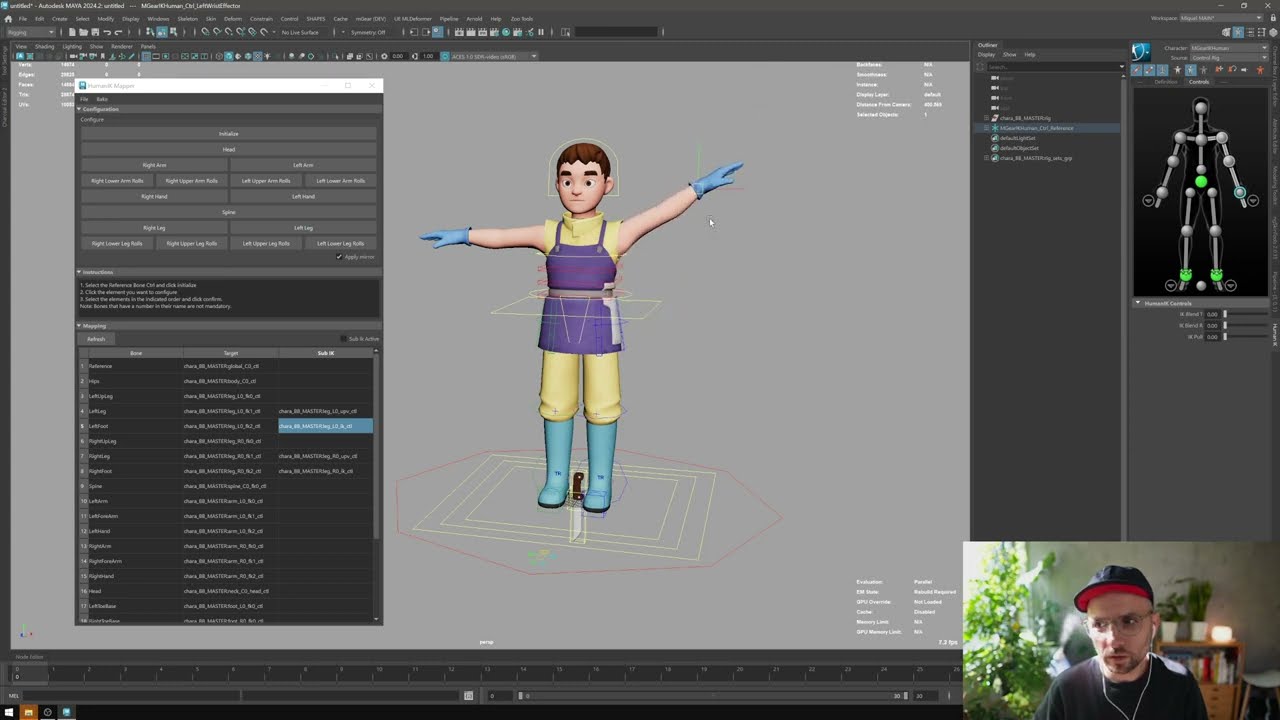Click the Left Arm button

coord(303,165)
